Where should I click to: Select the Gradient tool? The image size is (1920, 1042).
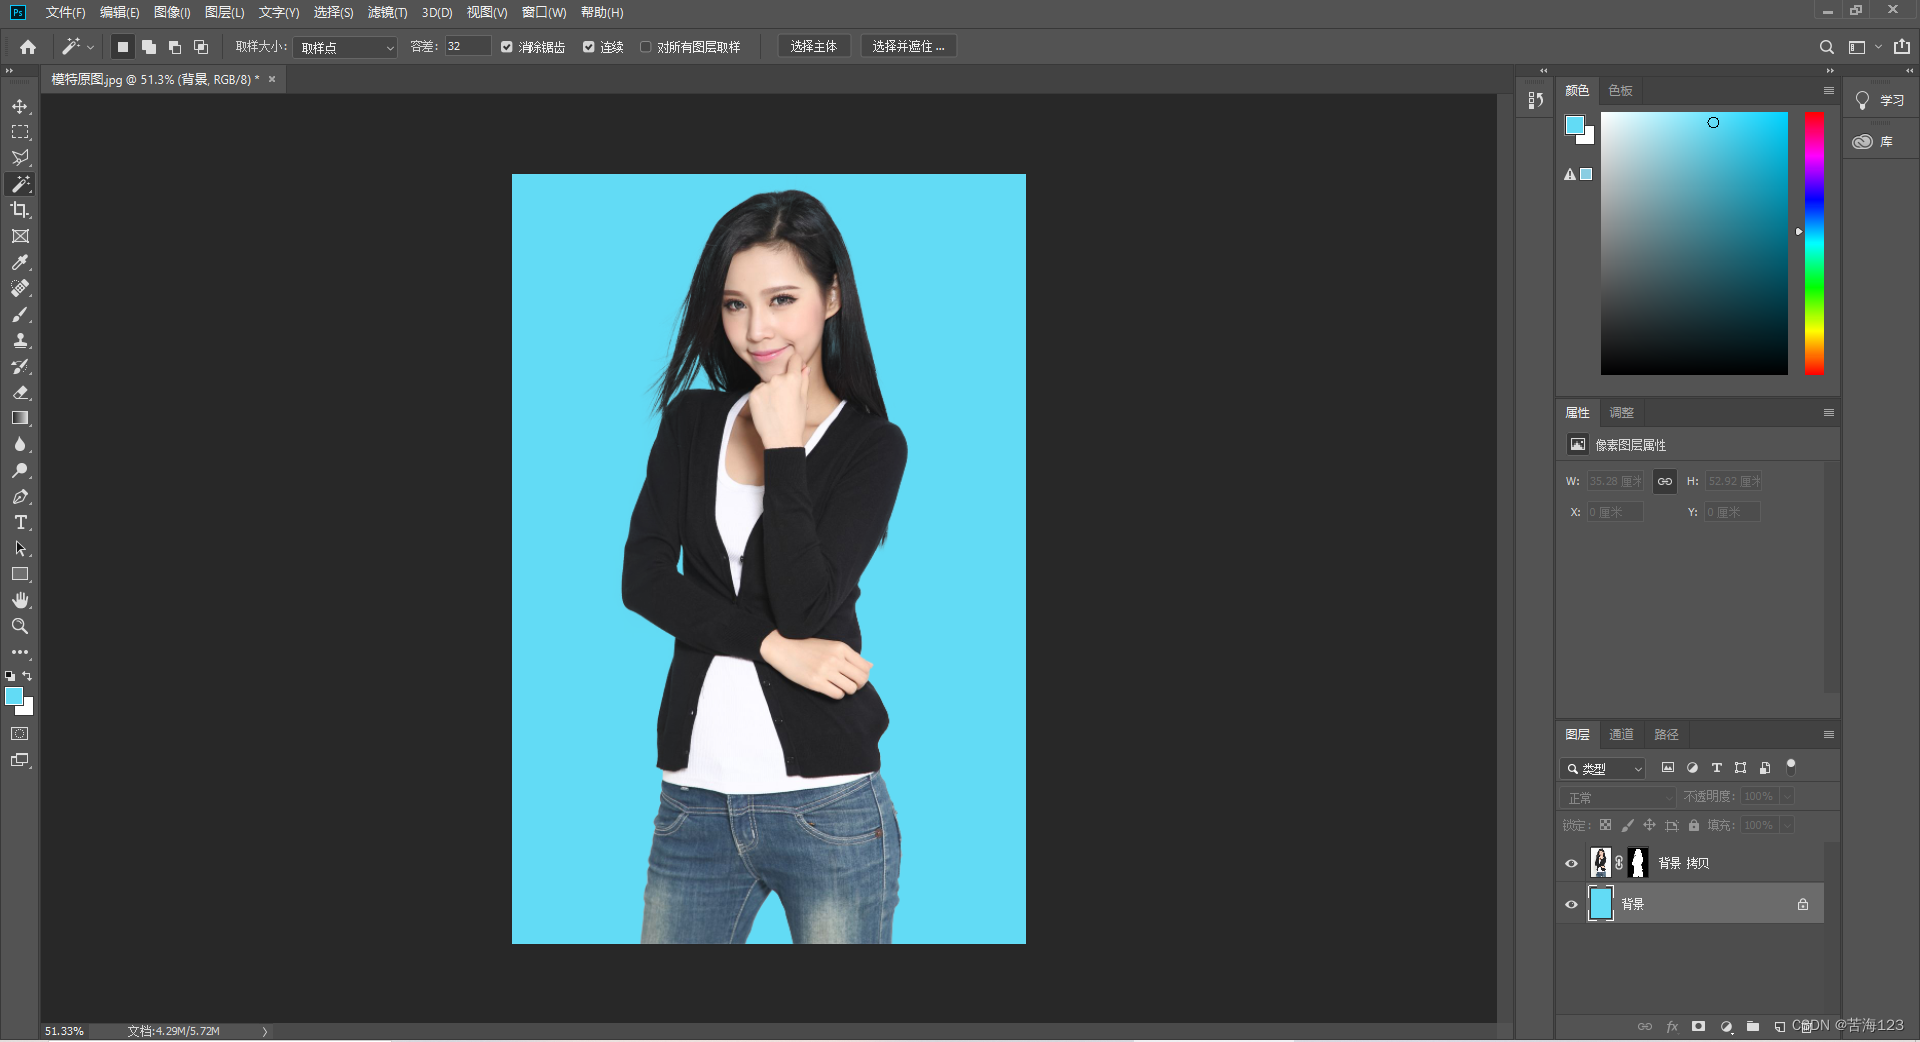[x=20, y=418]
